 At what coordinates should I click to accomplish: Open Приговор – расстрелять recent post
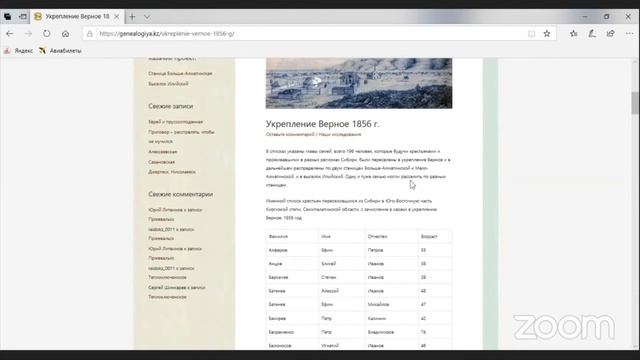(x=181, y=137)
